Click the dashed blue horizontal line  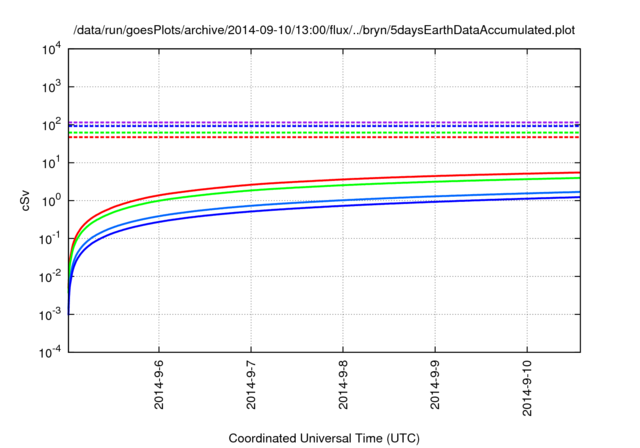324,126
